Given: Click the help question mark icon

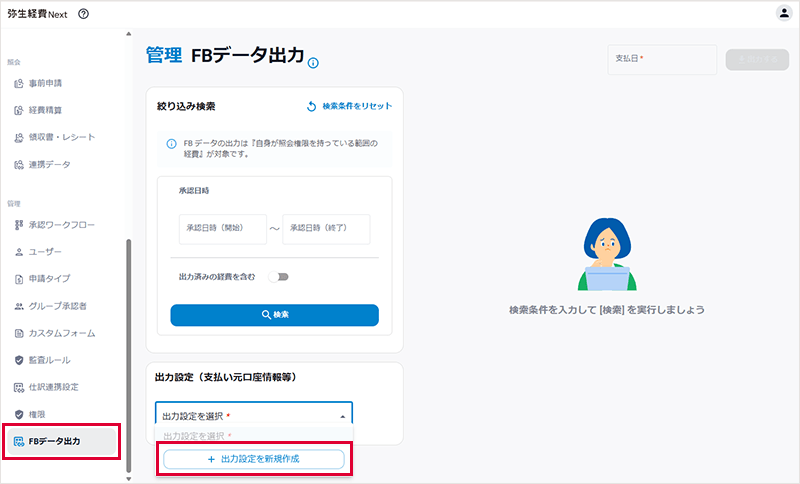Looking at the screenshot, I should (x=83, y=13).
